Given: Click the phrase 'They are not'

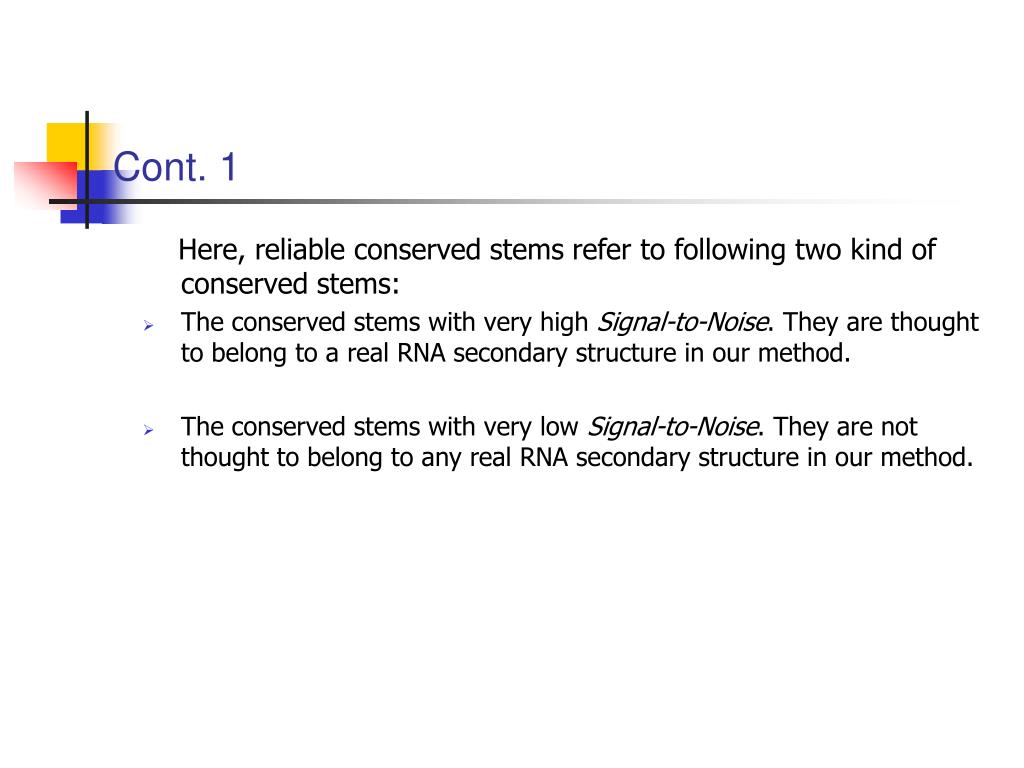Looking at the screenshot, I should pyautogui.click(x=845, y=426).
